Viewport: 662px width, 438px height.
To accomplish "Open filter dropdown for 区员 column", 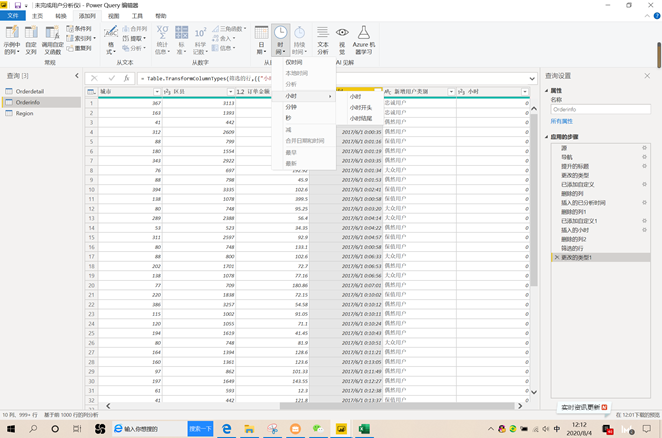I will (230, 92).
